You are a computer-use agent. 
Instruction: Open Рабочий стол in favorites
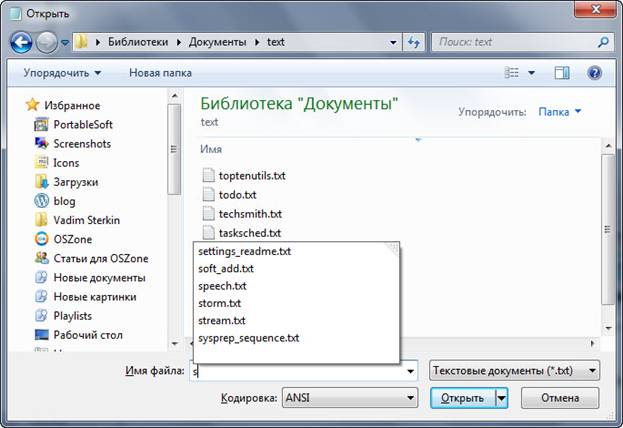point(88,335)
